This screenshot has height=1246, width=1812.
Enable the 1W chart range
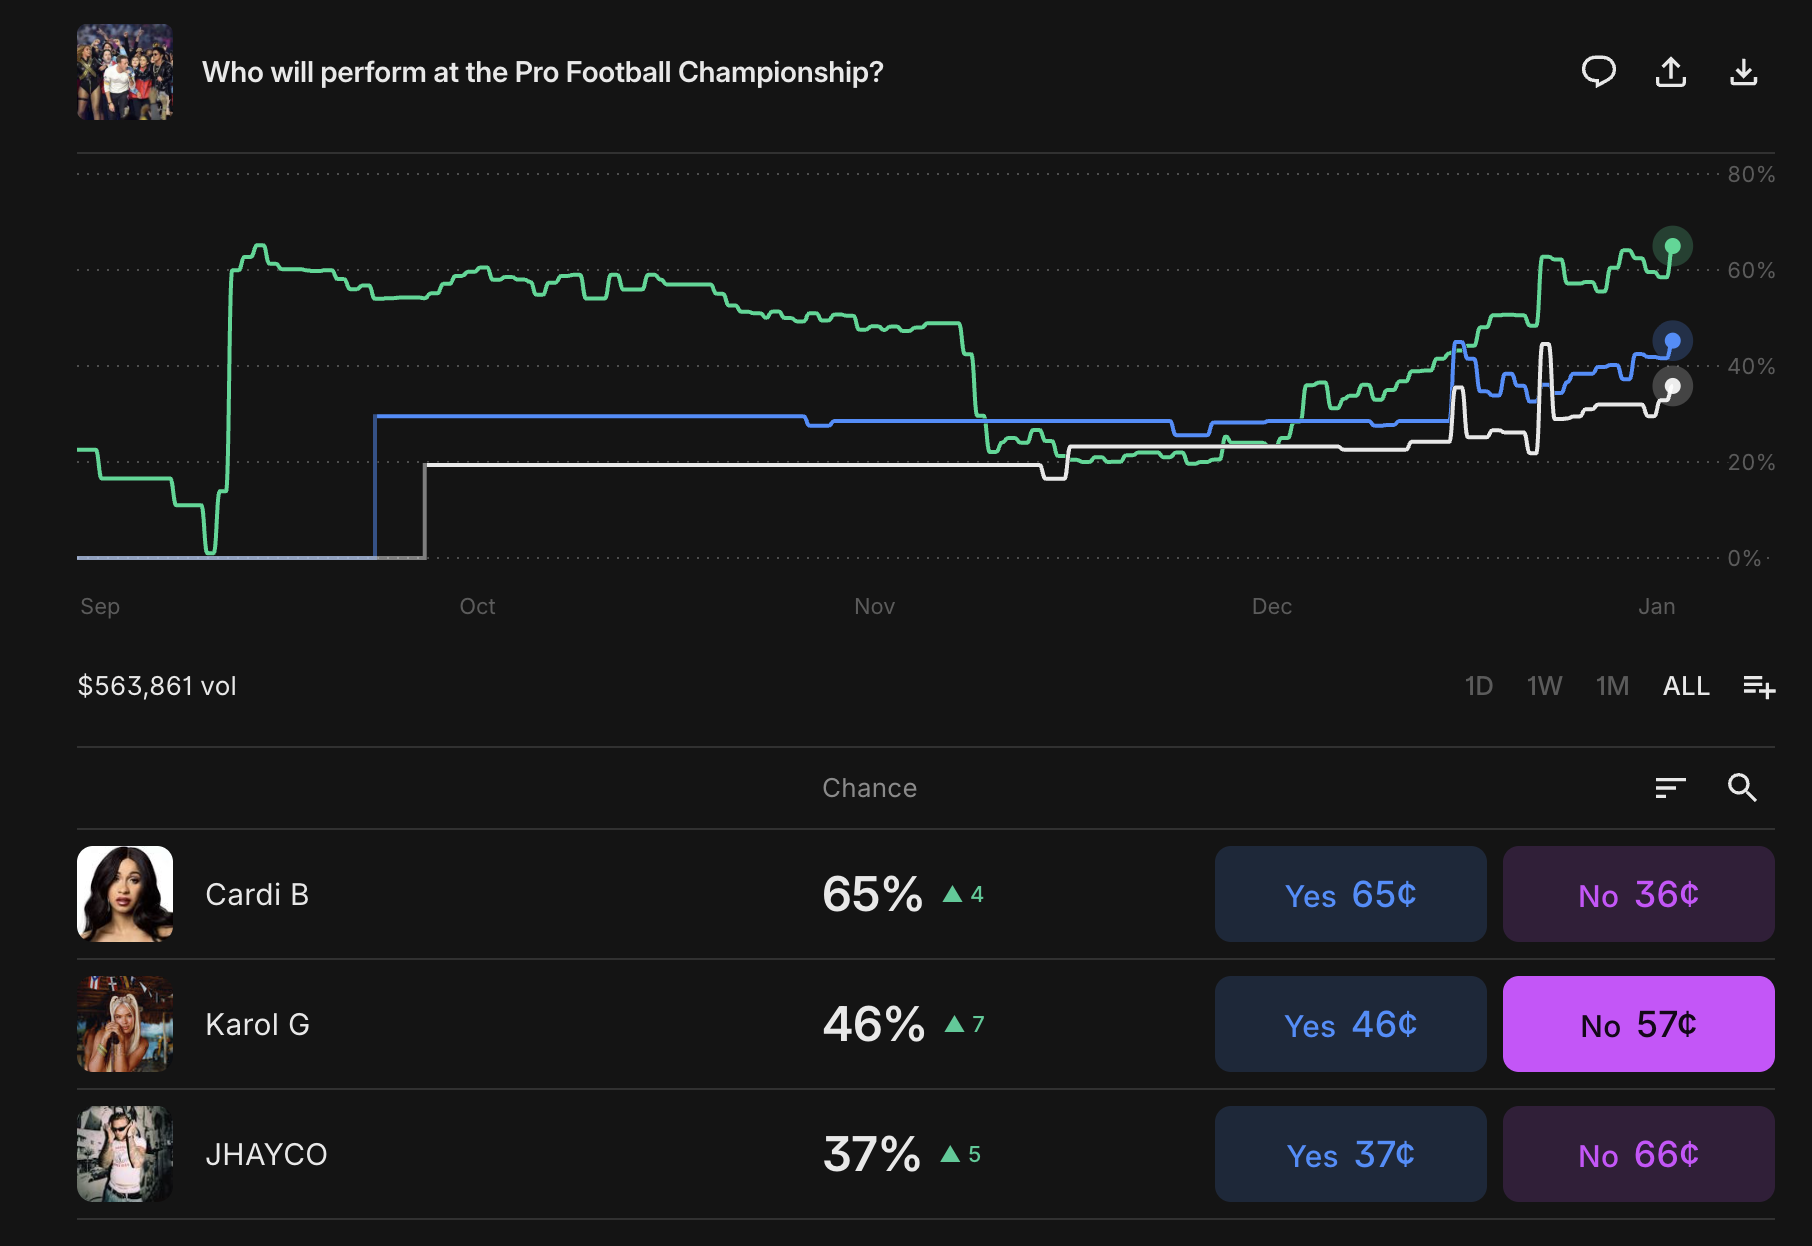1545,686
